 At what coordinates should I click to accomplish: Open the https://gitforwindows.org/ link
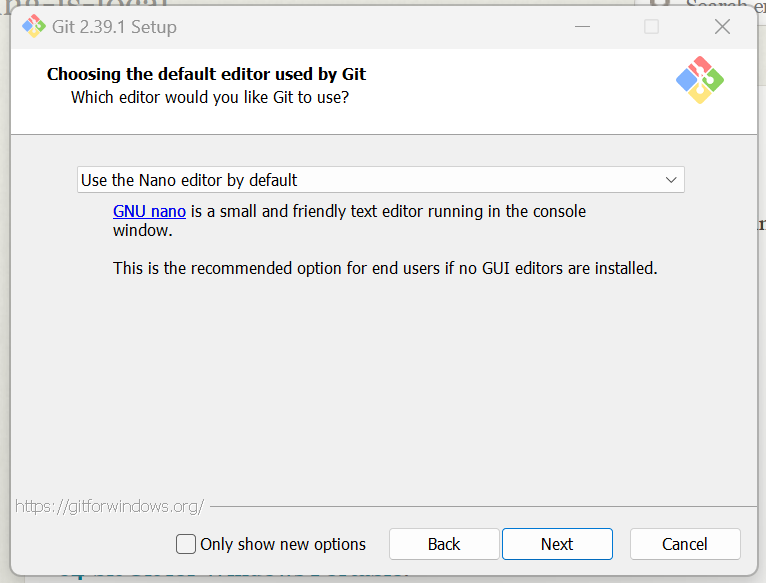pyautogui.click(x=109, y=506)
